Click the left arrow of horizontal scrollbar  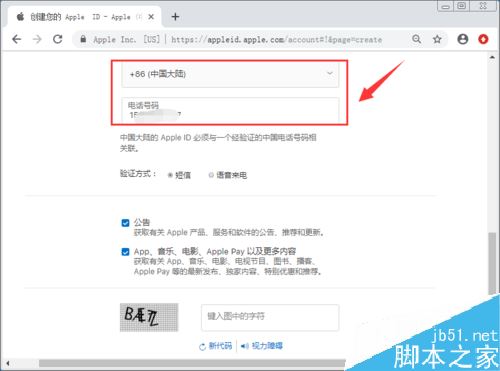[x=8, y=363]
